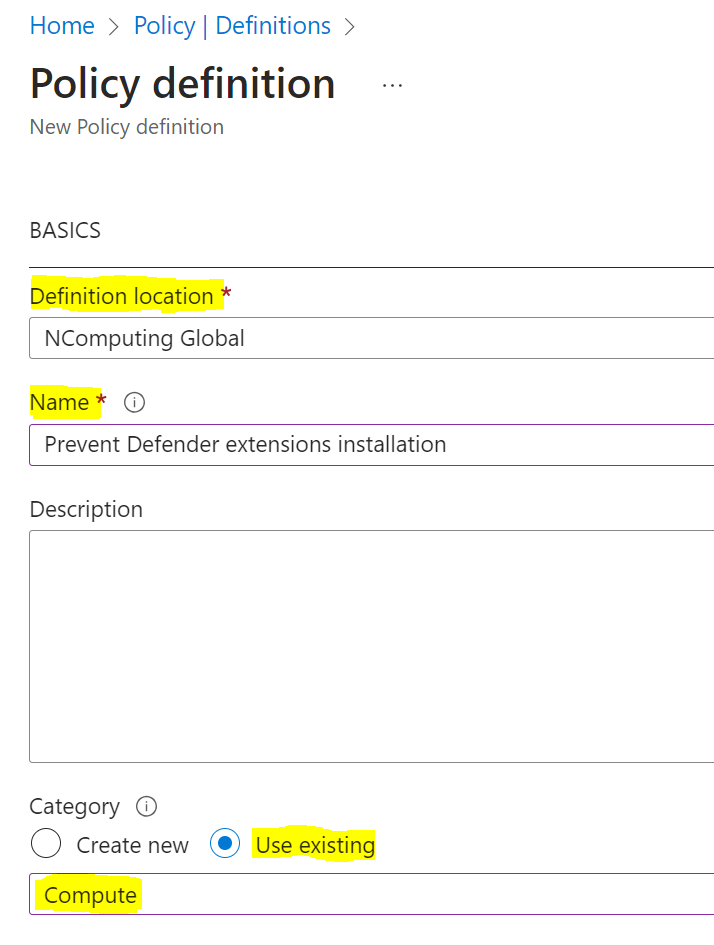
Task: Click inside the empty Description text area
Action: [372, 646]
